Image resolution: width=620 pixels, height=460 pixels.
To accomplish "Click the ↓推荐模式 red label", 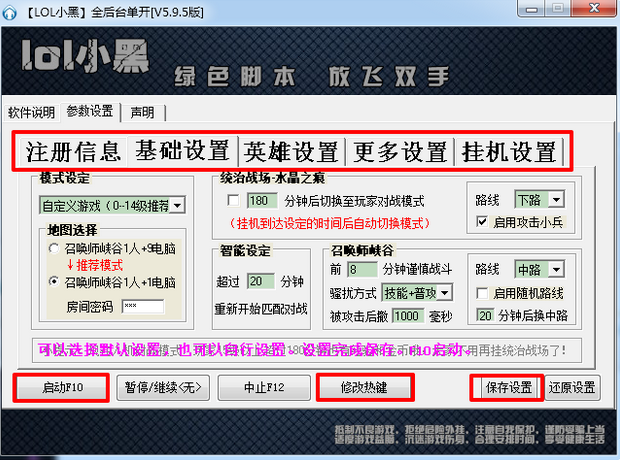I will point(95,265).
